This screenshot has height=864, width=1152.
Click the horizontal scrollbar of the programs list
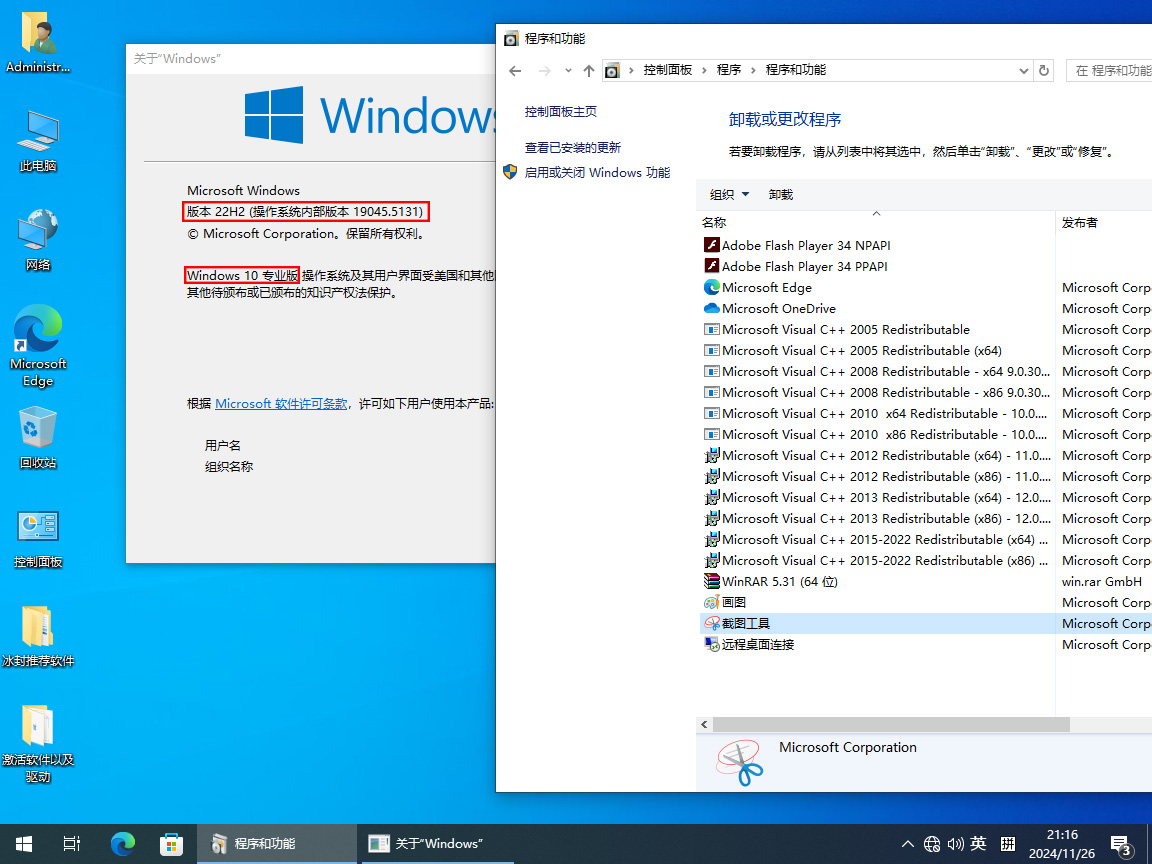[x=891, y=724]
